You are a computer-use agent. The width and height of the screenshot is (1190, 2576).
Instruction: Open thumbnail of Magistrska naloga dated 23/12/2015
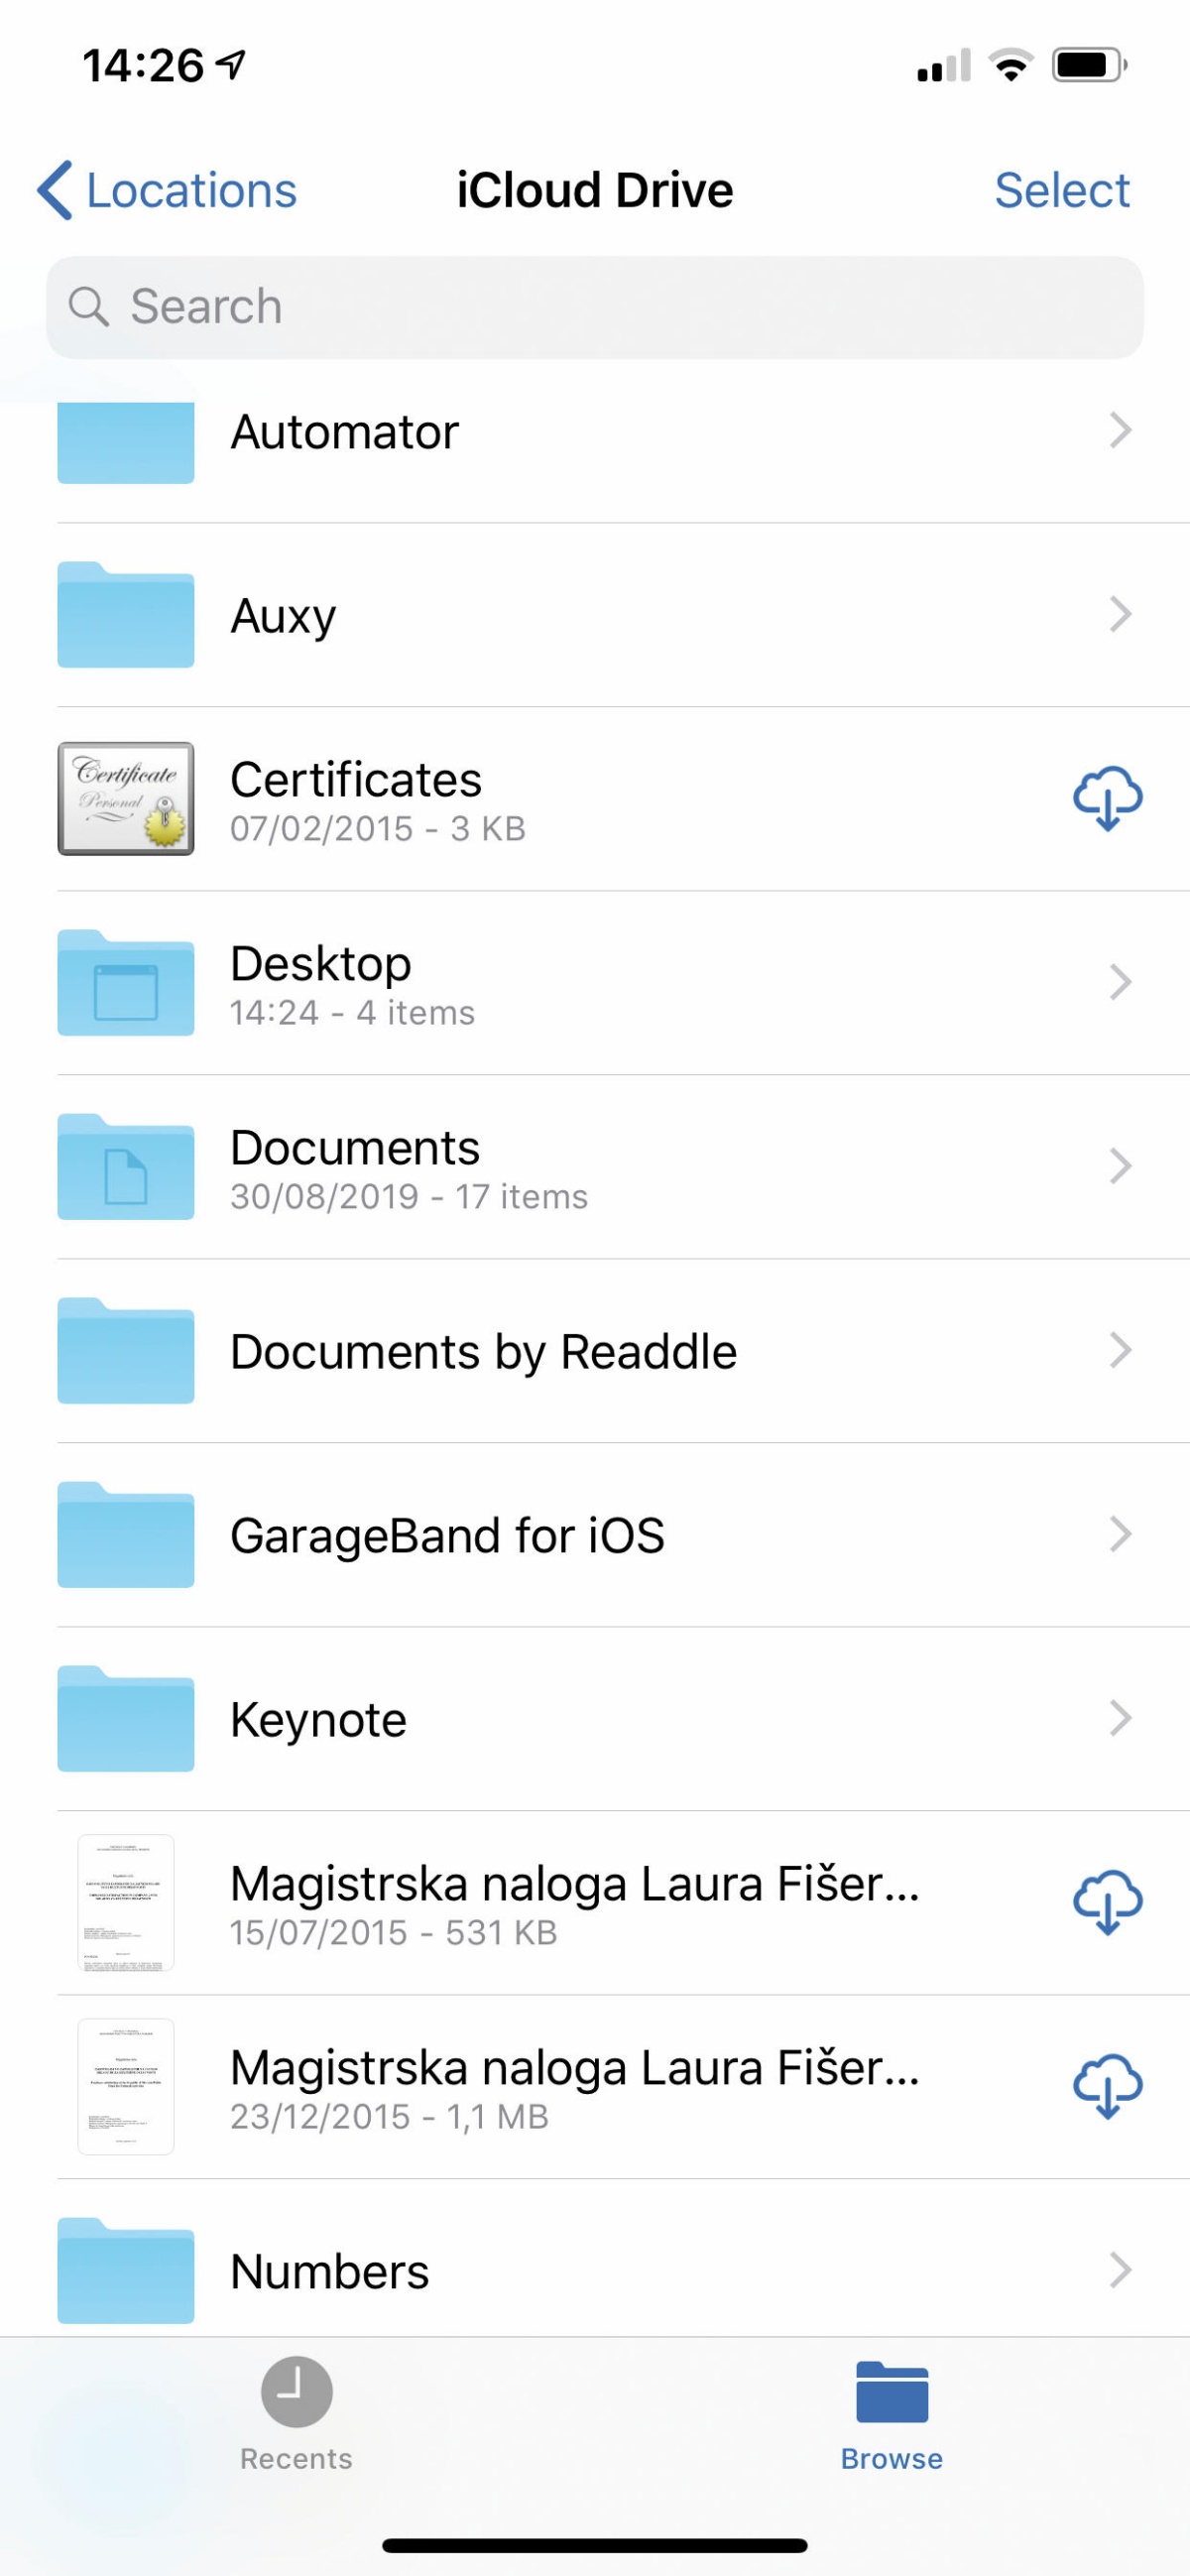coord(126,2086)
